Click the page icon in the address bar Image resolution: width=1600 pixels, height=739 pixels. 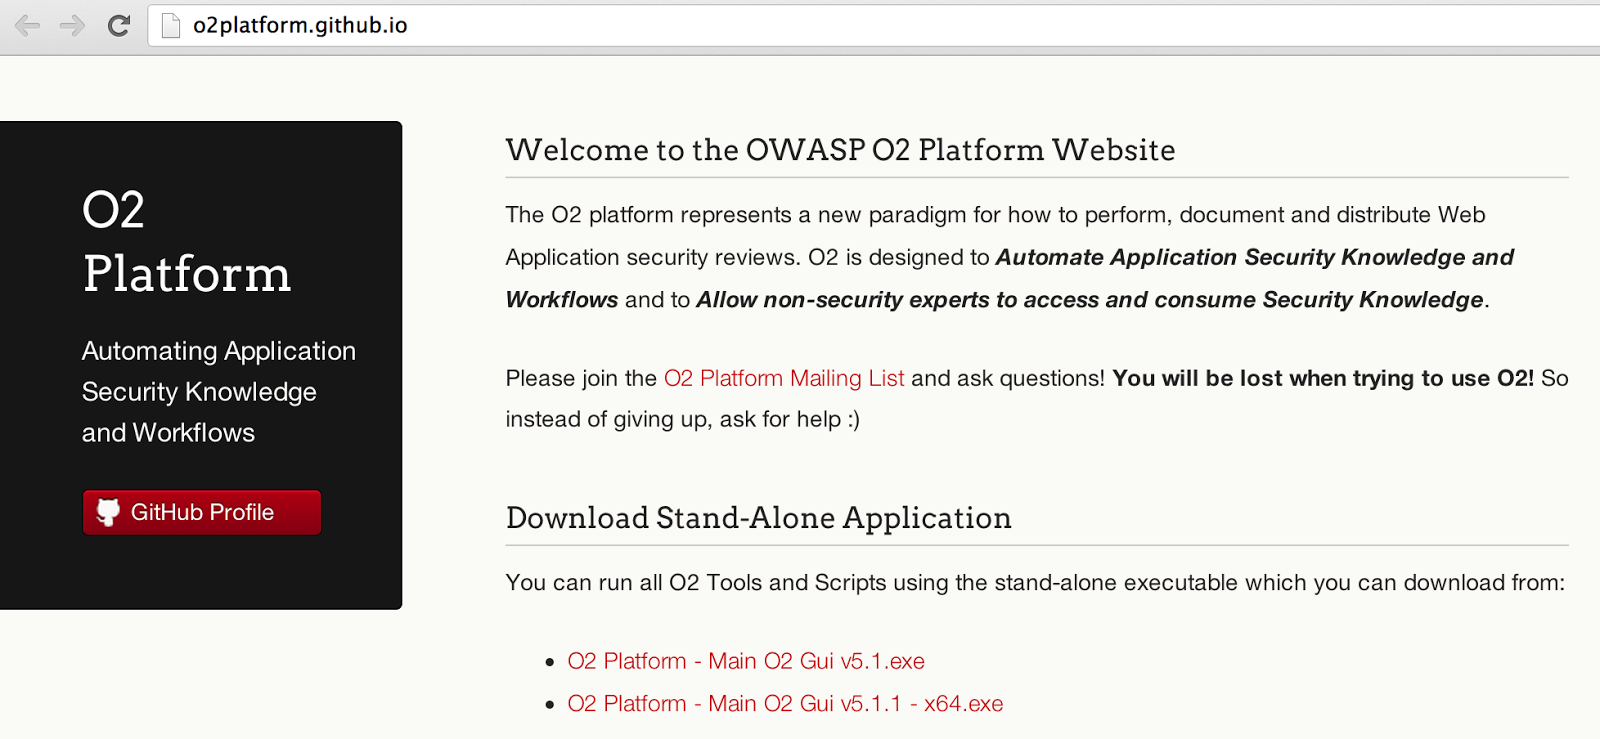tap(172, 25)
